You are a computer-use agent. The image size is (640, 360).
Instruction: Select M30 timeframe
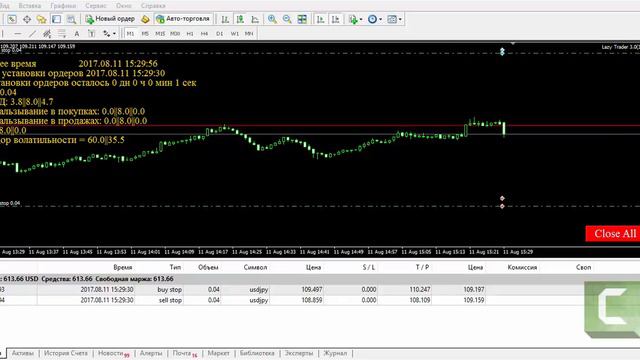(175, 33)
